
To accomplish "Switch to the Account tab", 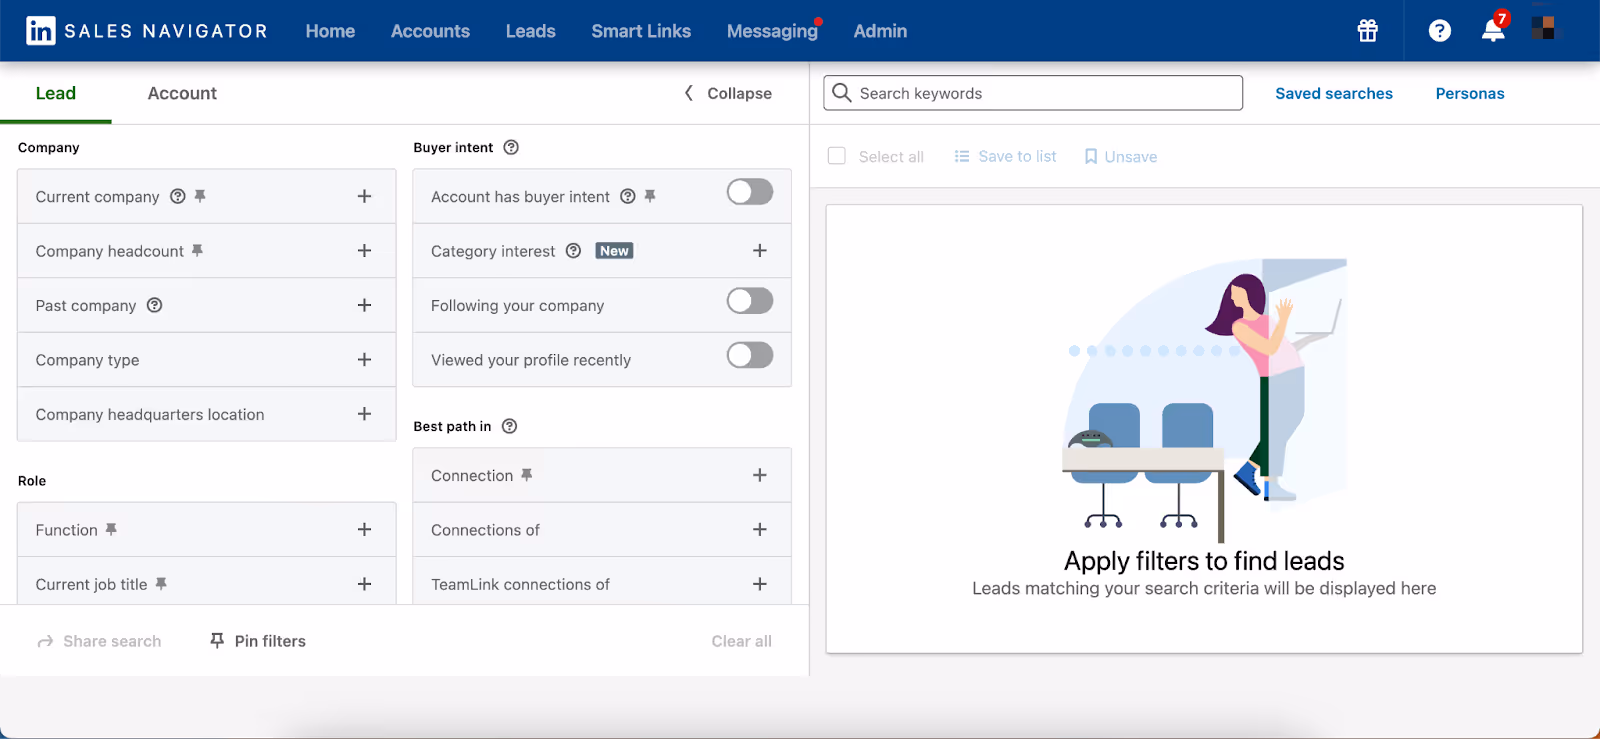I will [x=182, y=93].
